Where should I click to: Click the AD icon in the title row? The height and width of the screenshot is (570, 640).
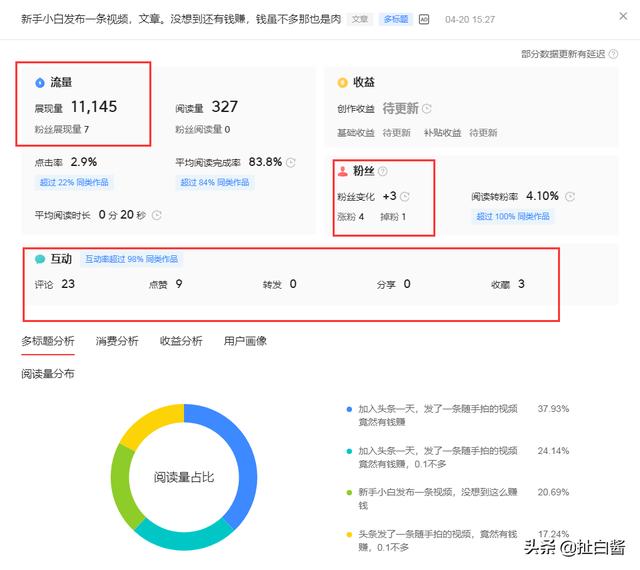tap(424, 19)
